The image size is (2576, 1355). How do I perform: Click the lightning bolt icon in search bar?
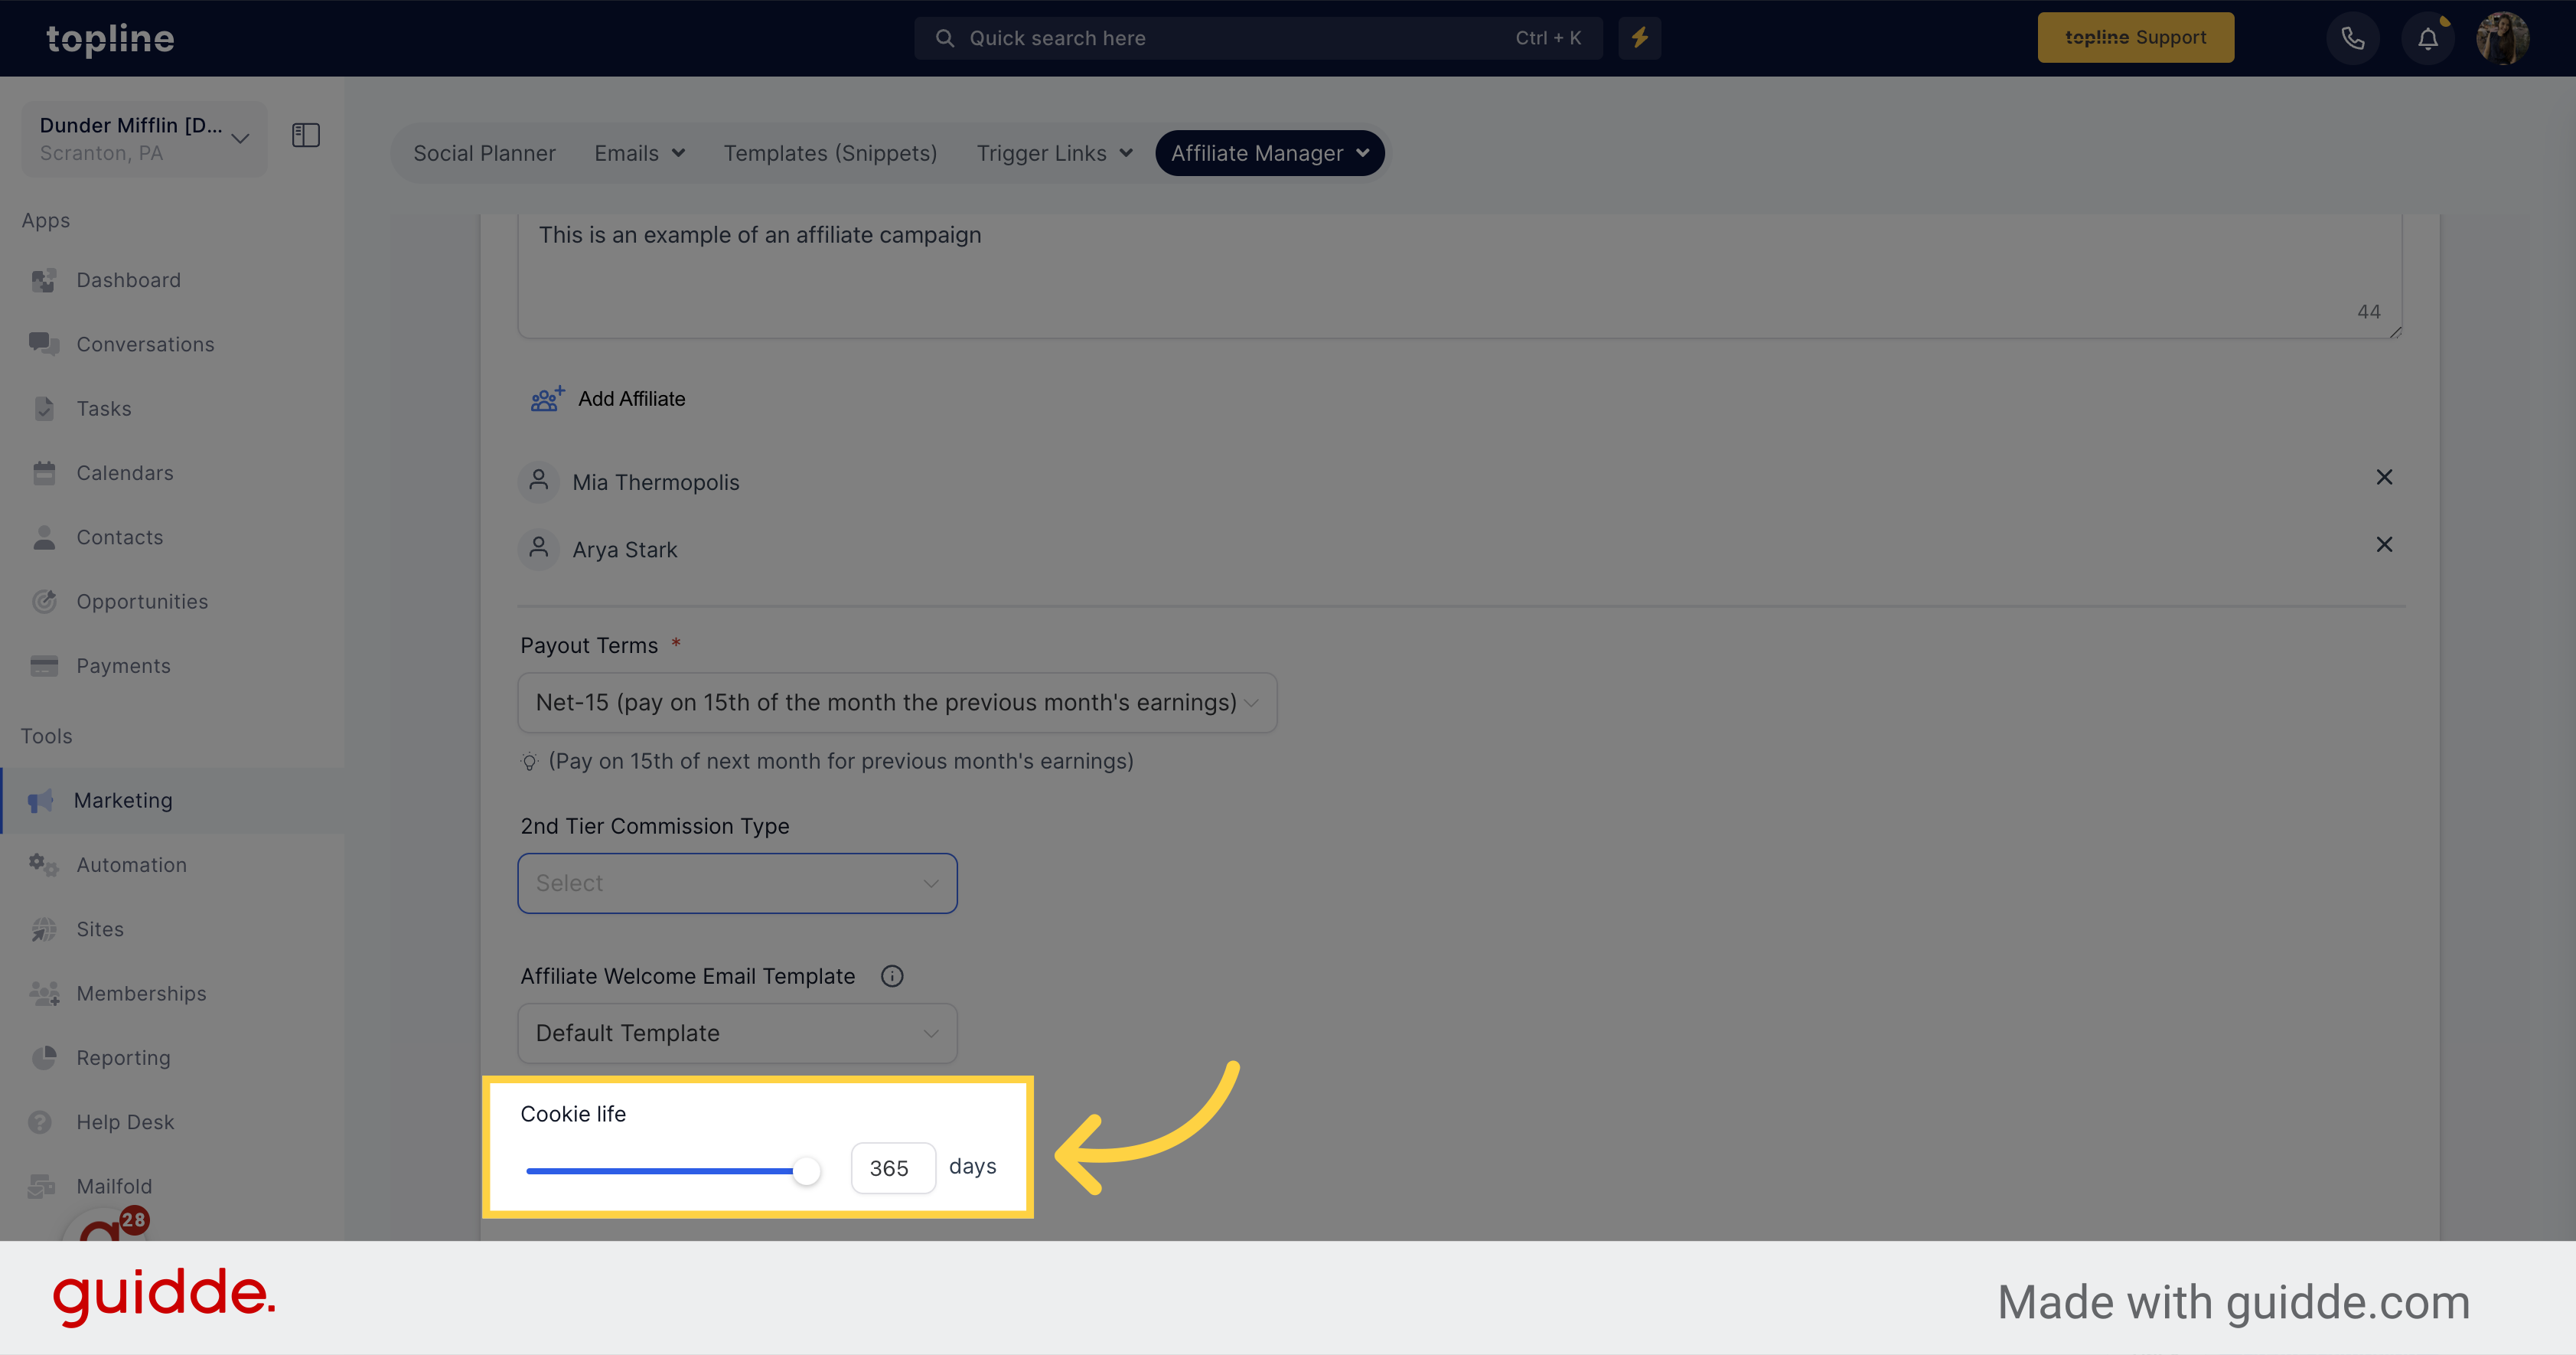click(x=1639, y=38)
